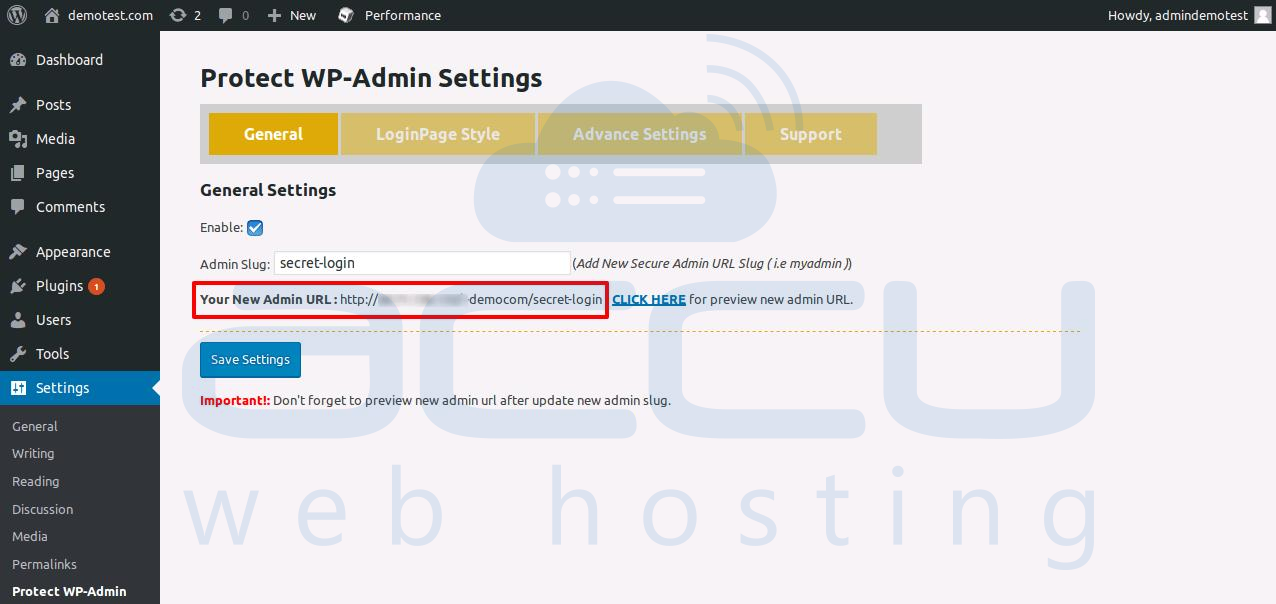Open Discussion settings submenu link
This screenshot has width=1276, height=604.
[43, 510]
